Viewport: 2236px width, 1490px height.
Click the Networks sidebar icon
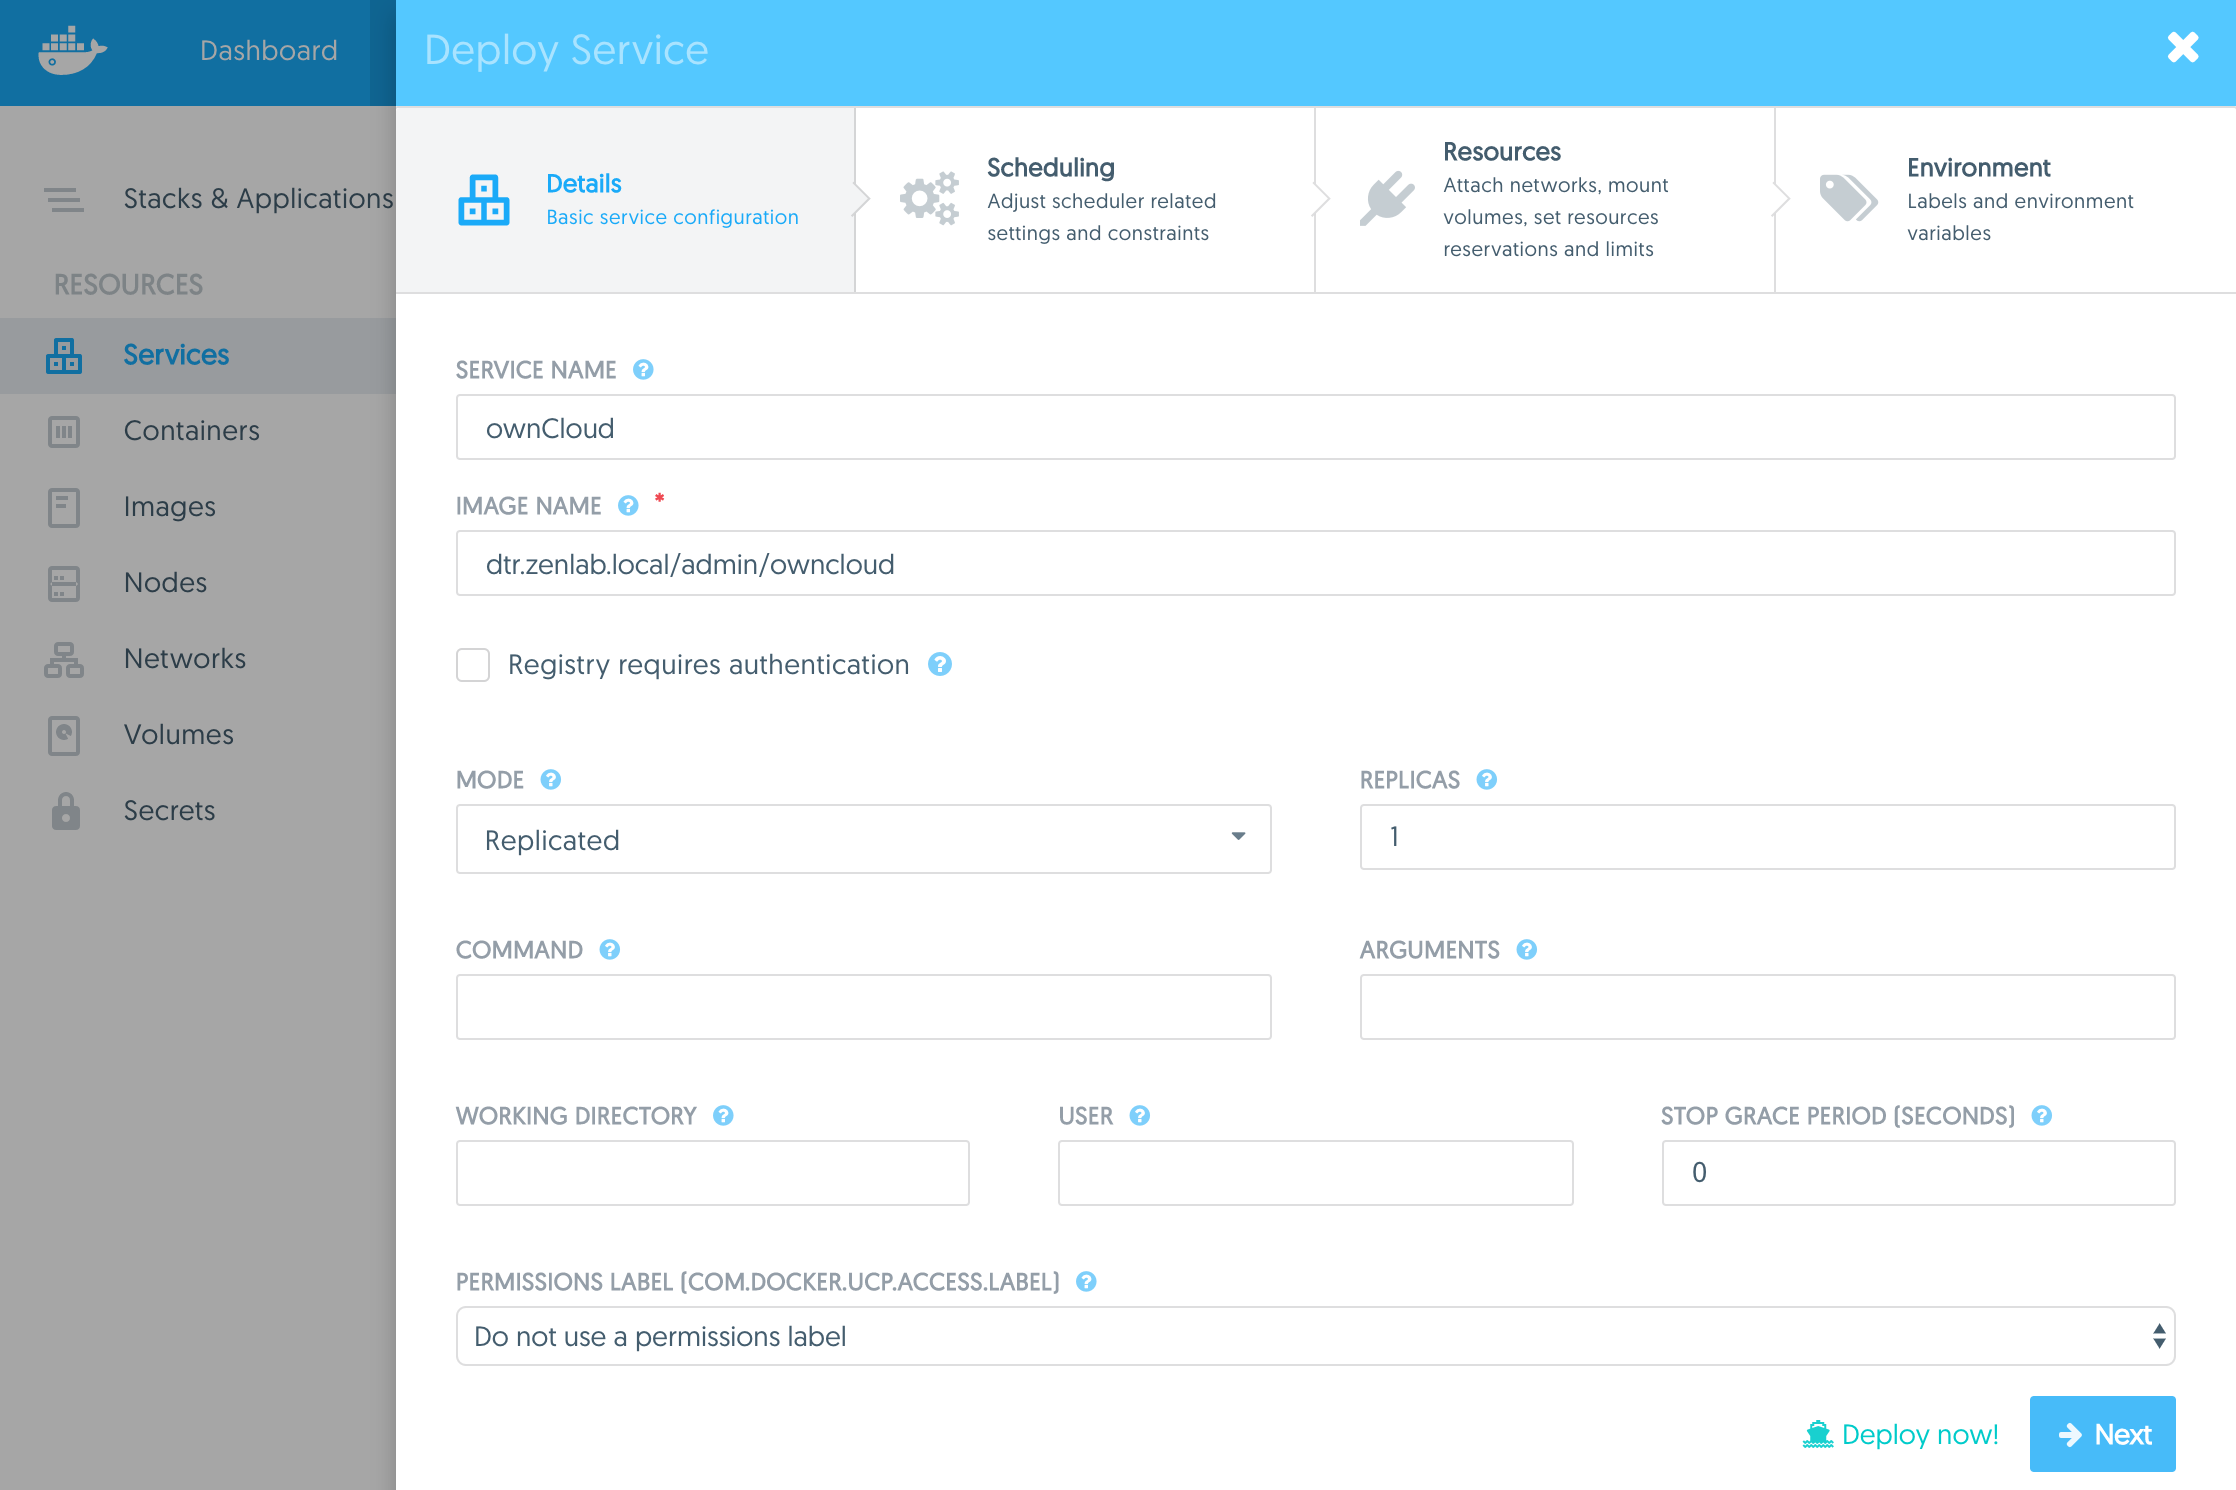(64, 659)
